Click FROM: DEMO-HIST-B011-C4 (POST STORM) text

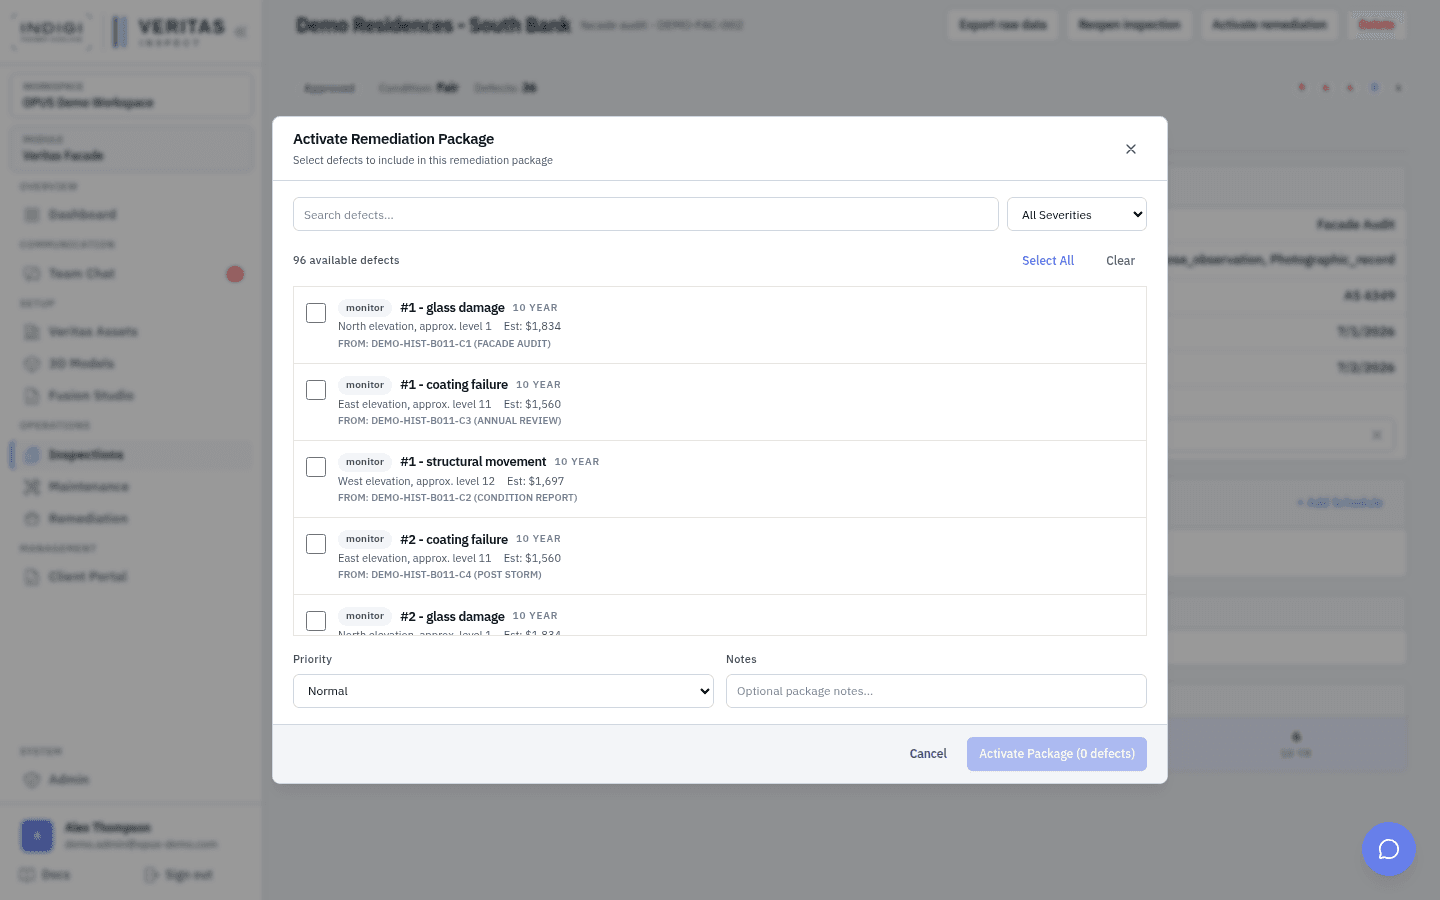pos(440,575)
